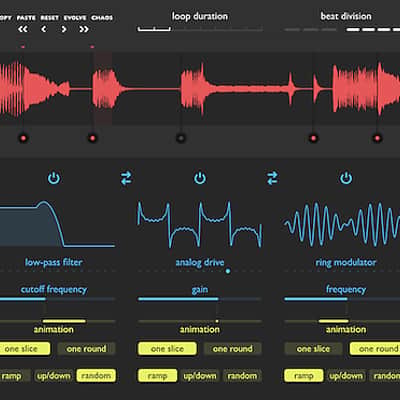Click the RESET menu item
Screen dimensions: 400x400
coord(50,18)
